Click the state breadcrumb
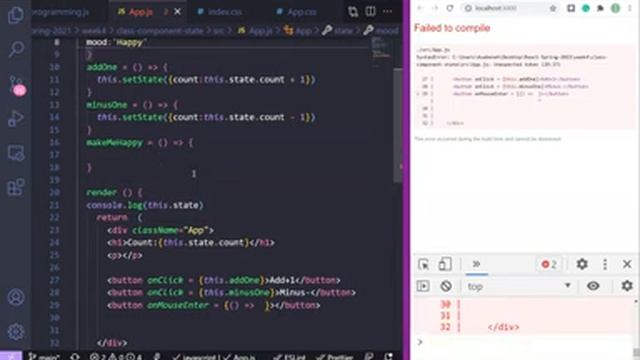The height and width of the screenshot is (360, 640). (338, 31)
